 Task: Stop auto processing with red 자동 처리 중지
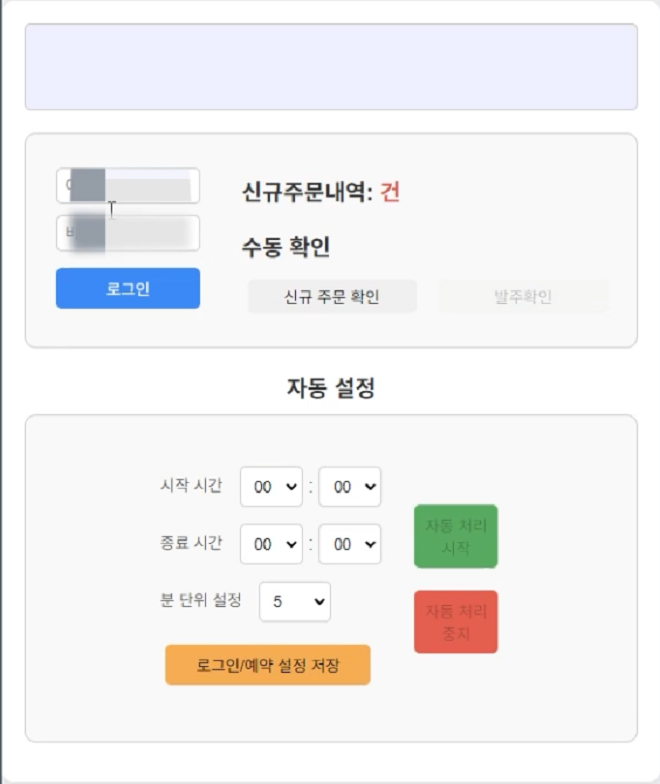click(456, 622)
